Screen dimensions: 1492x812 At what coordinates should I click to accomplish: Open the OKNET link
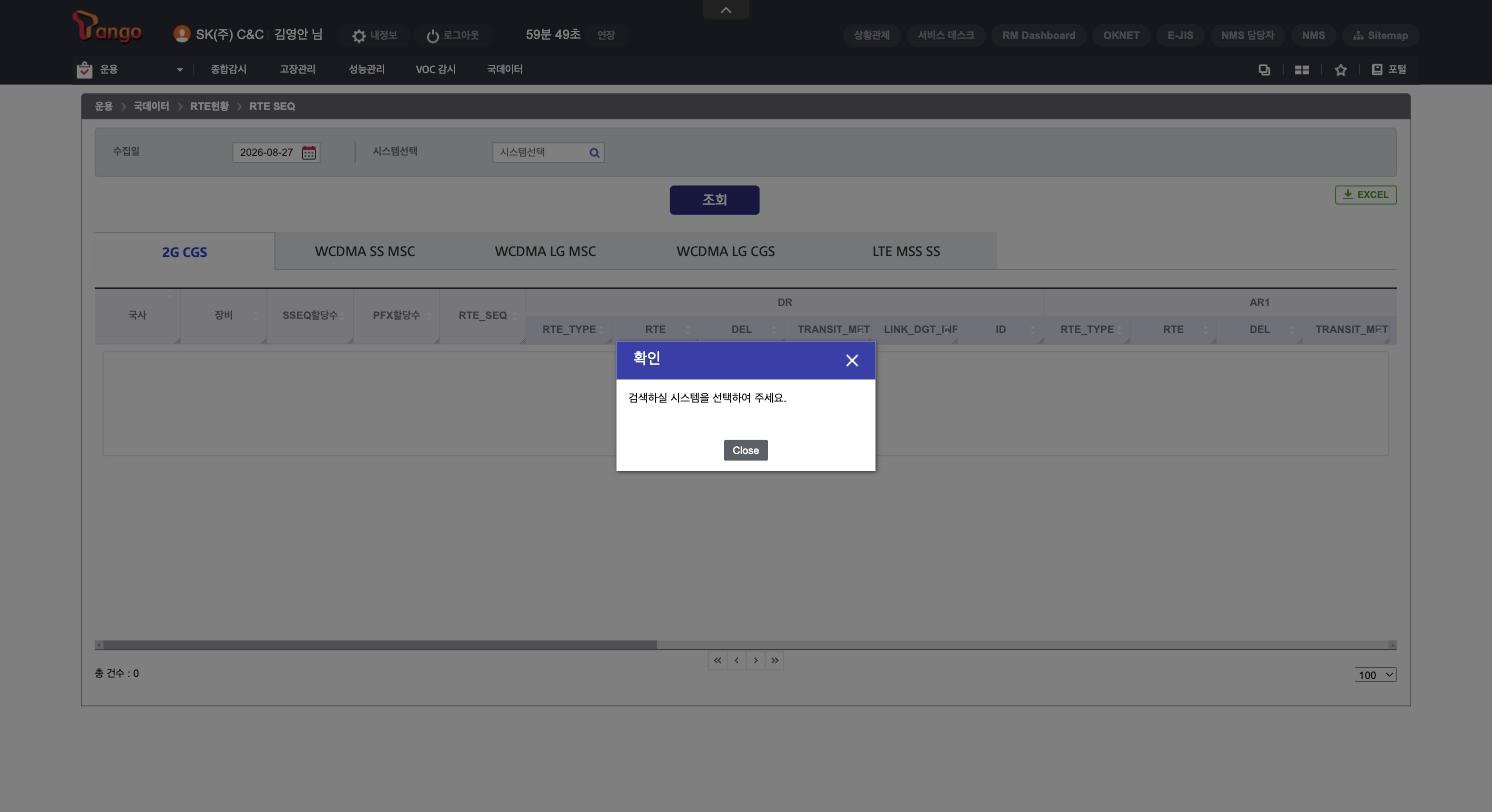[x=1121, y=35]
